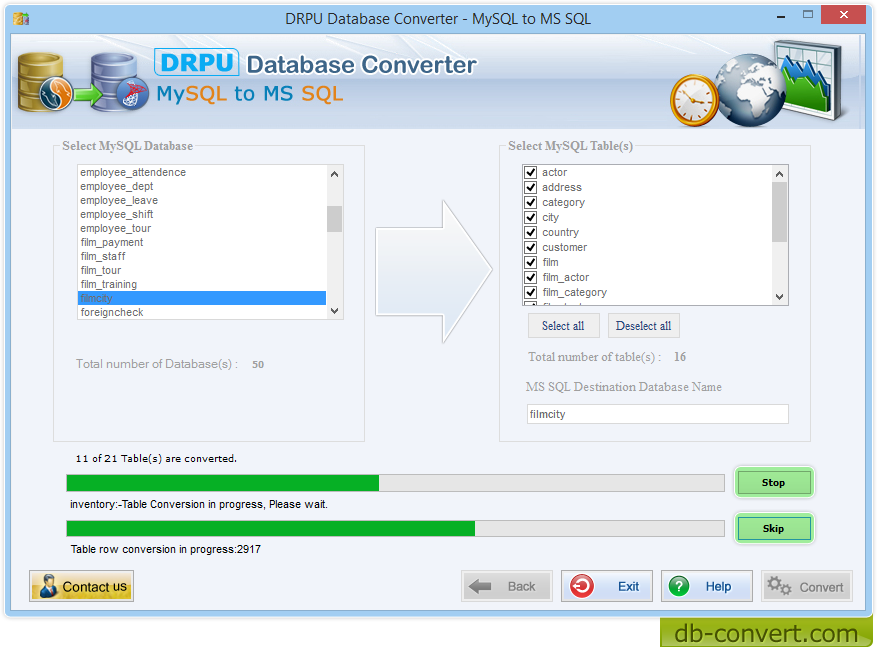Close the converter window
This screenshot has width=877, height=647.
[x=843, y=15]
